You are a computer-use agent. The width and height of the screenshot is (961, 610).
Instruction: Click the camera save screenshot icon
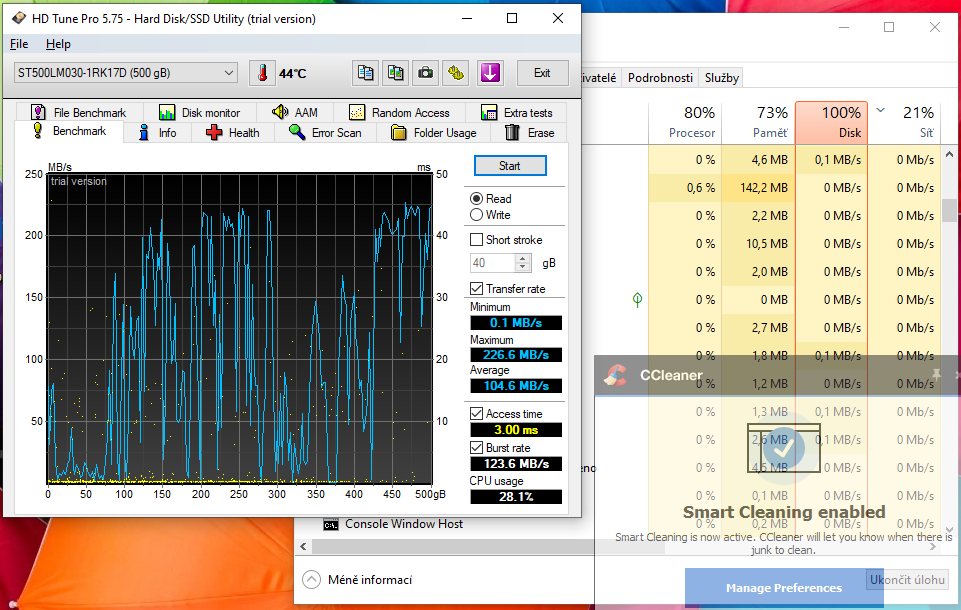tap(425, 73)
